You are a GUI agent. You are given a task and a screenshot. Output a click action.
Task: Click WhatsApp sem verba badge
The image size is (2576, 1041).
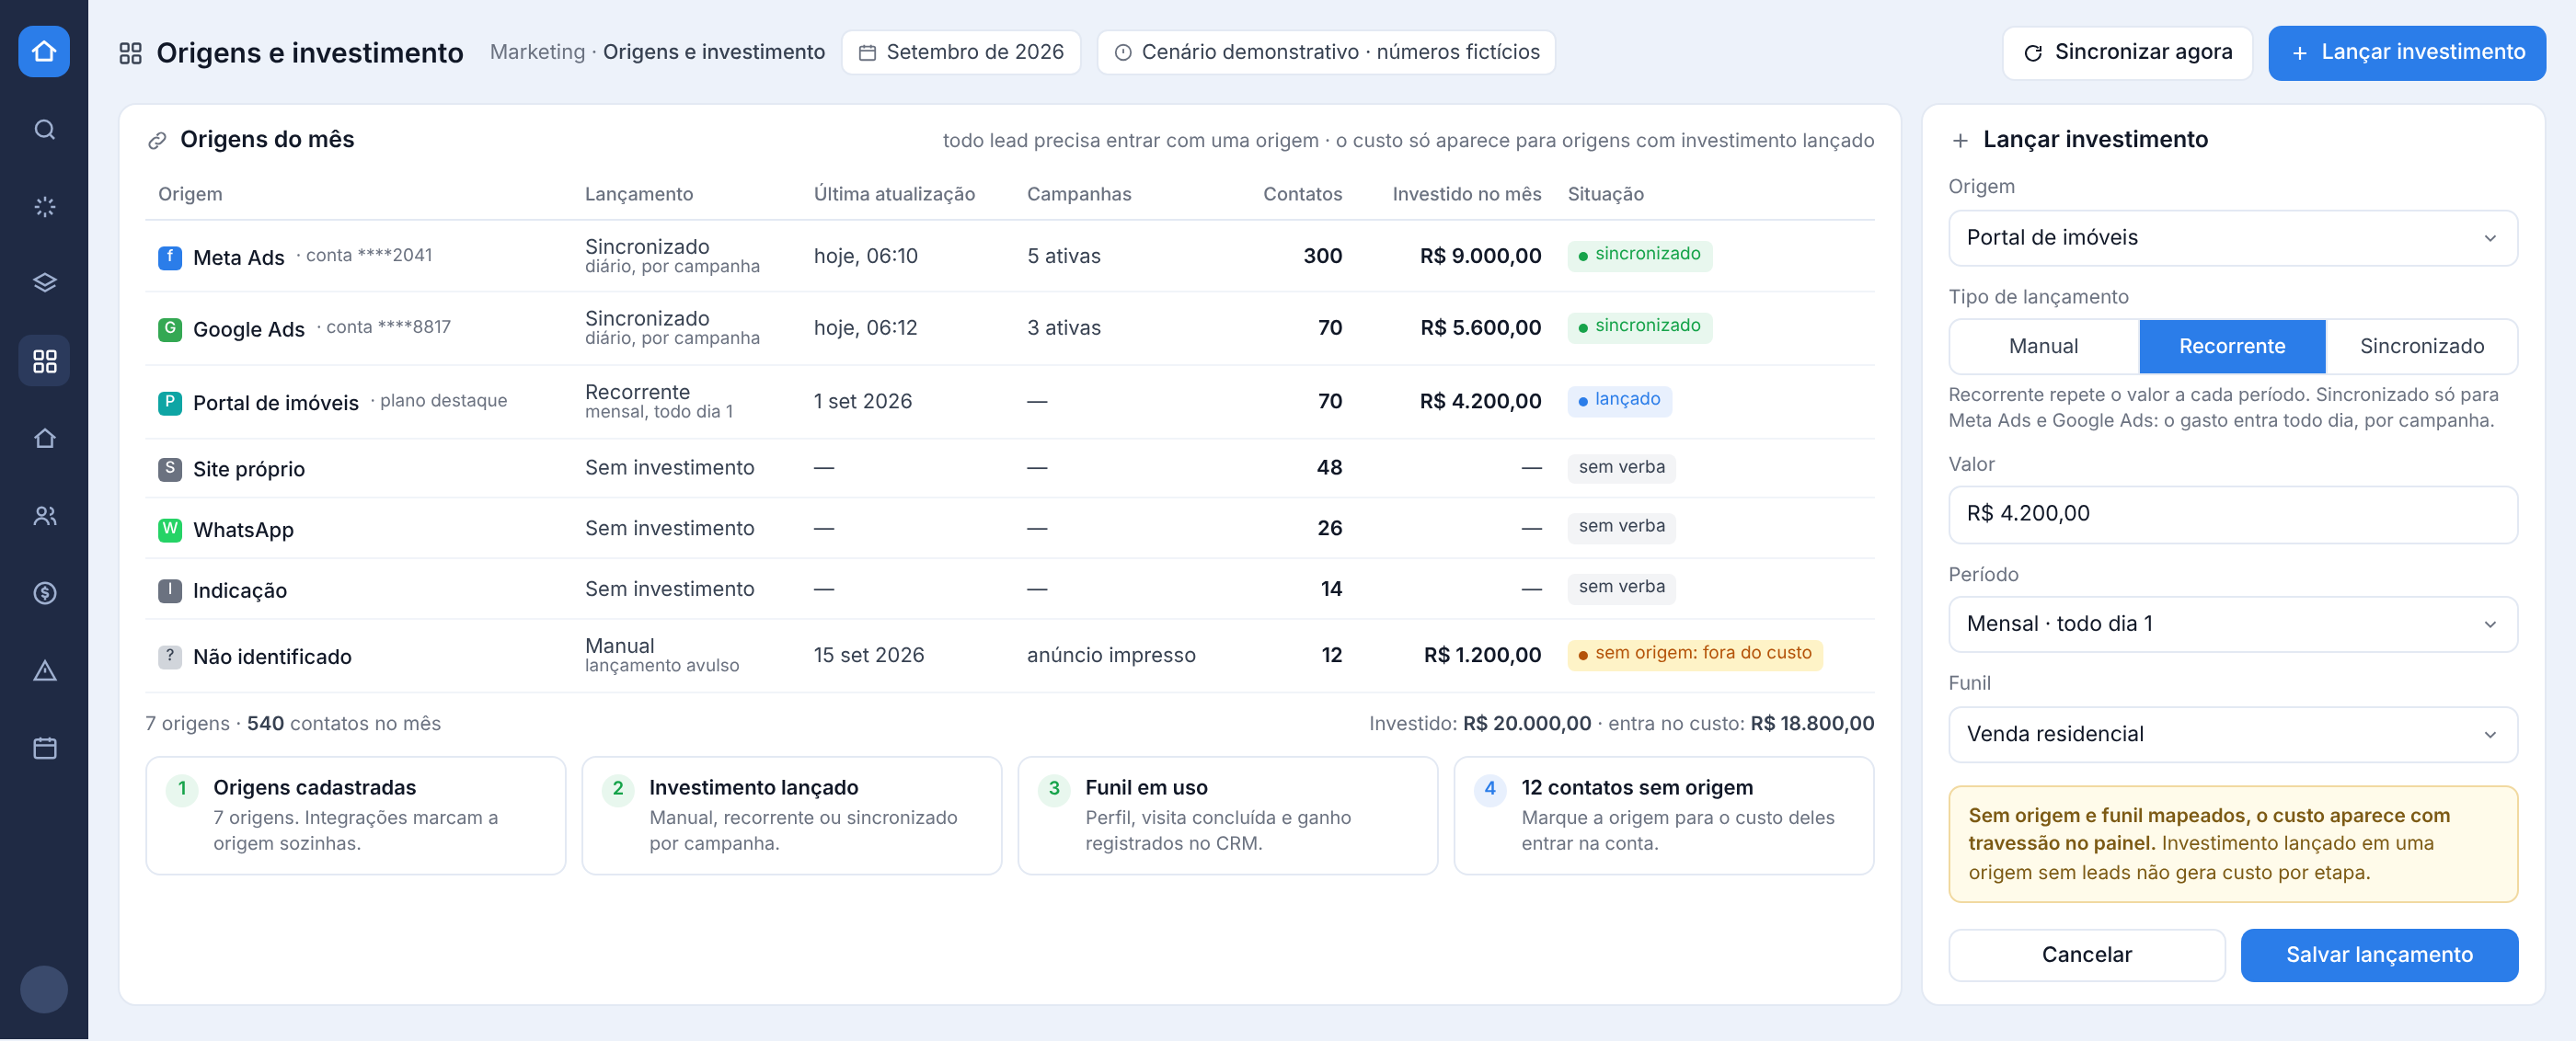[x=1621, y=526]
